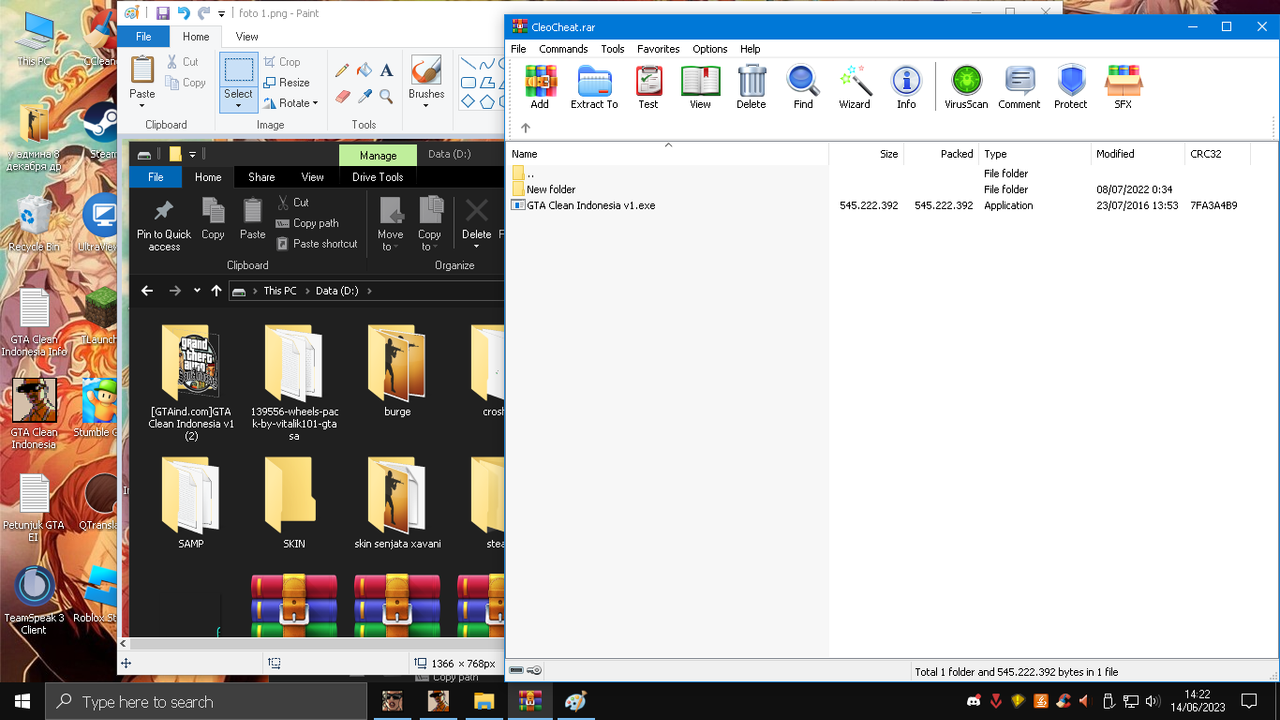1280x720 pixels.
Task: Click the Back arrow in File Explorer
Action: [x=147, y=291]
